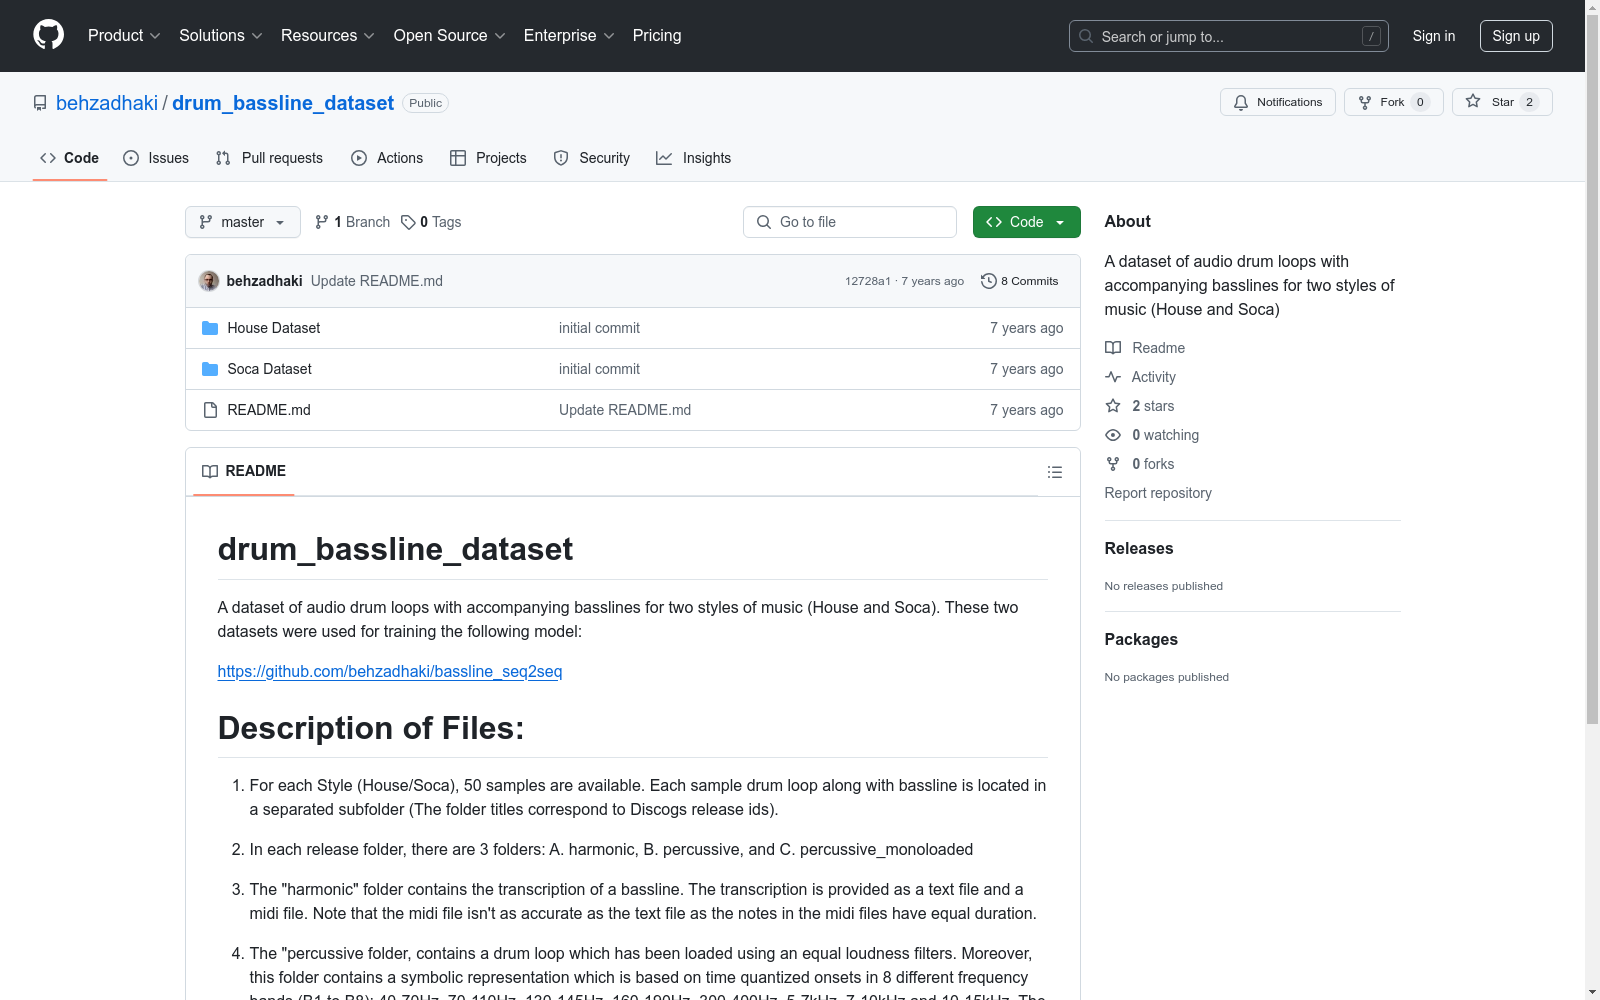The width and height of the screenshot is (1600, 1000).
Task: View the Security tab
Action: 592,158
